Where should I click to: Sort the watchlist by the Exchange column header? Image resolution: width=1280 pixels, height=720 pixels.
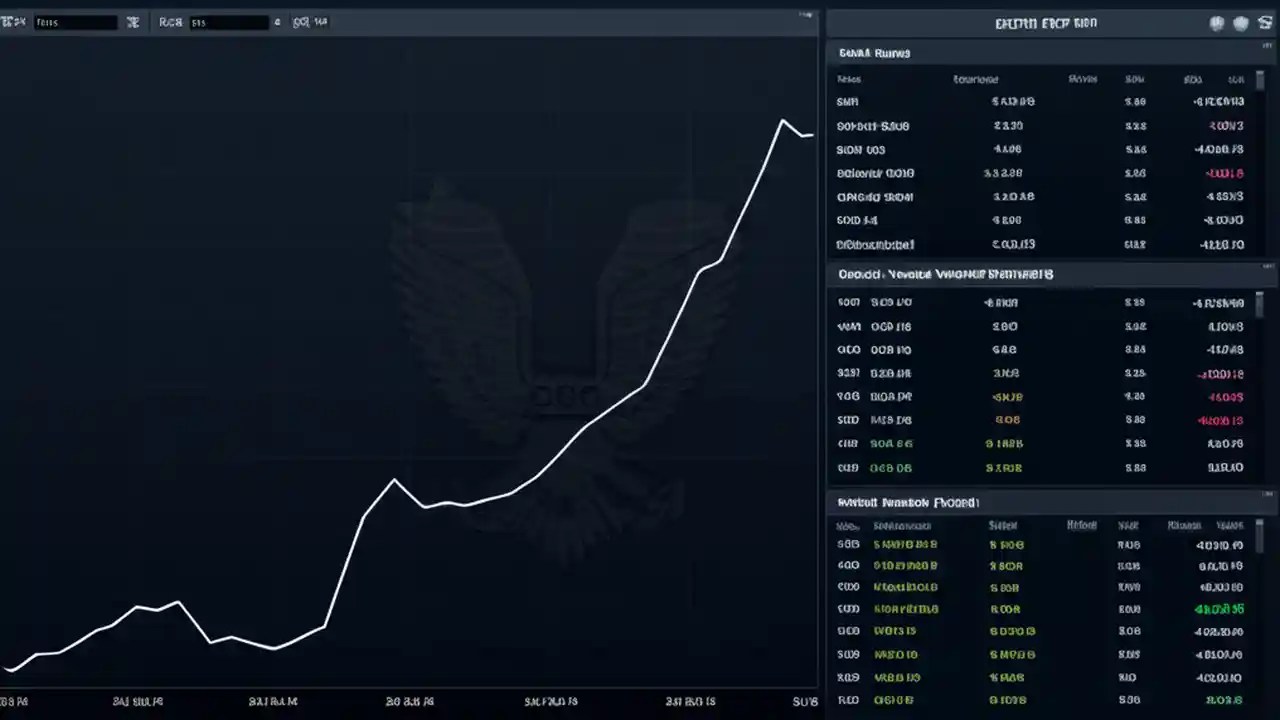[974, 79]
